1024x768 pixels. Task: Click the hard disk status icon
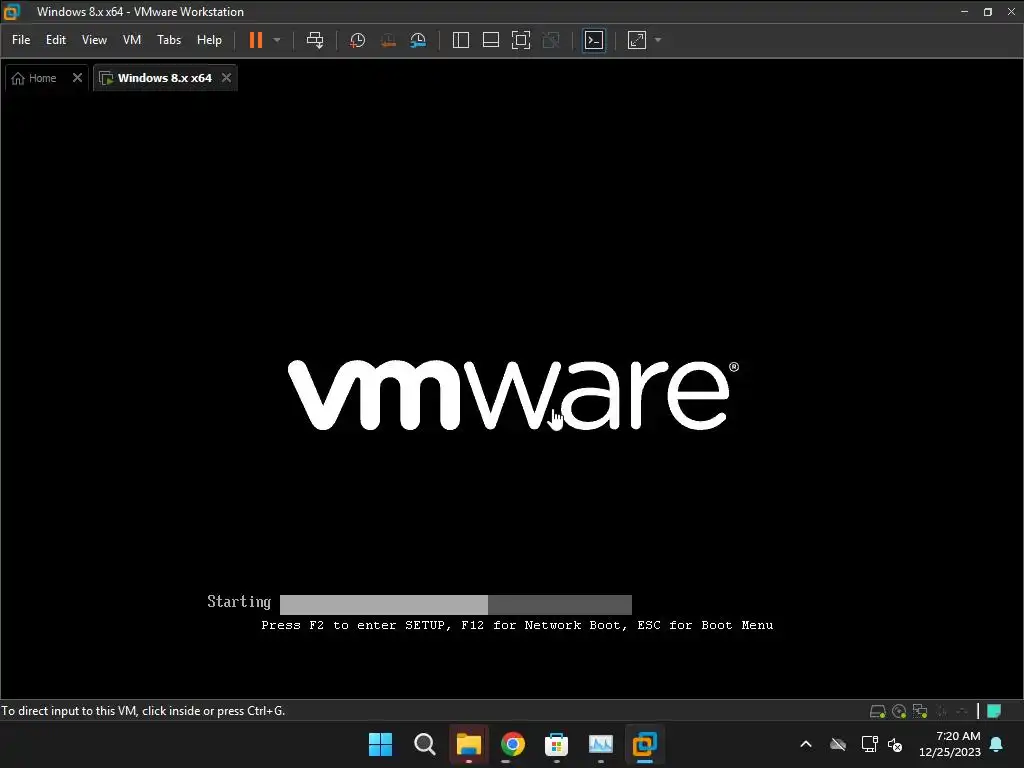878,711
